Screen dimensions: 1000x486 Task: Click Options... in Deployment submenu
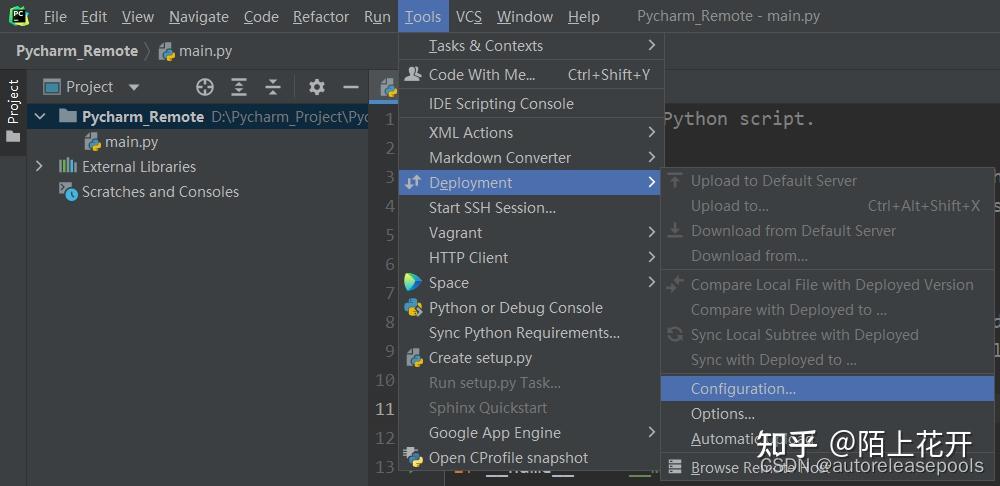coord(722,414)
